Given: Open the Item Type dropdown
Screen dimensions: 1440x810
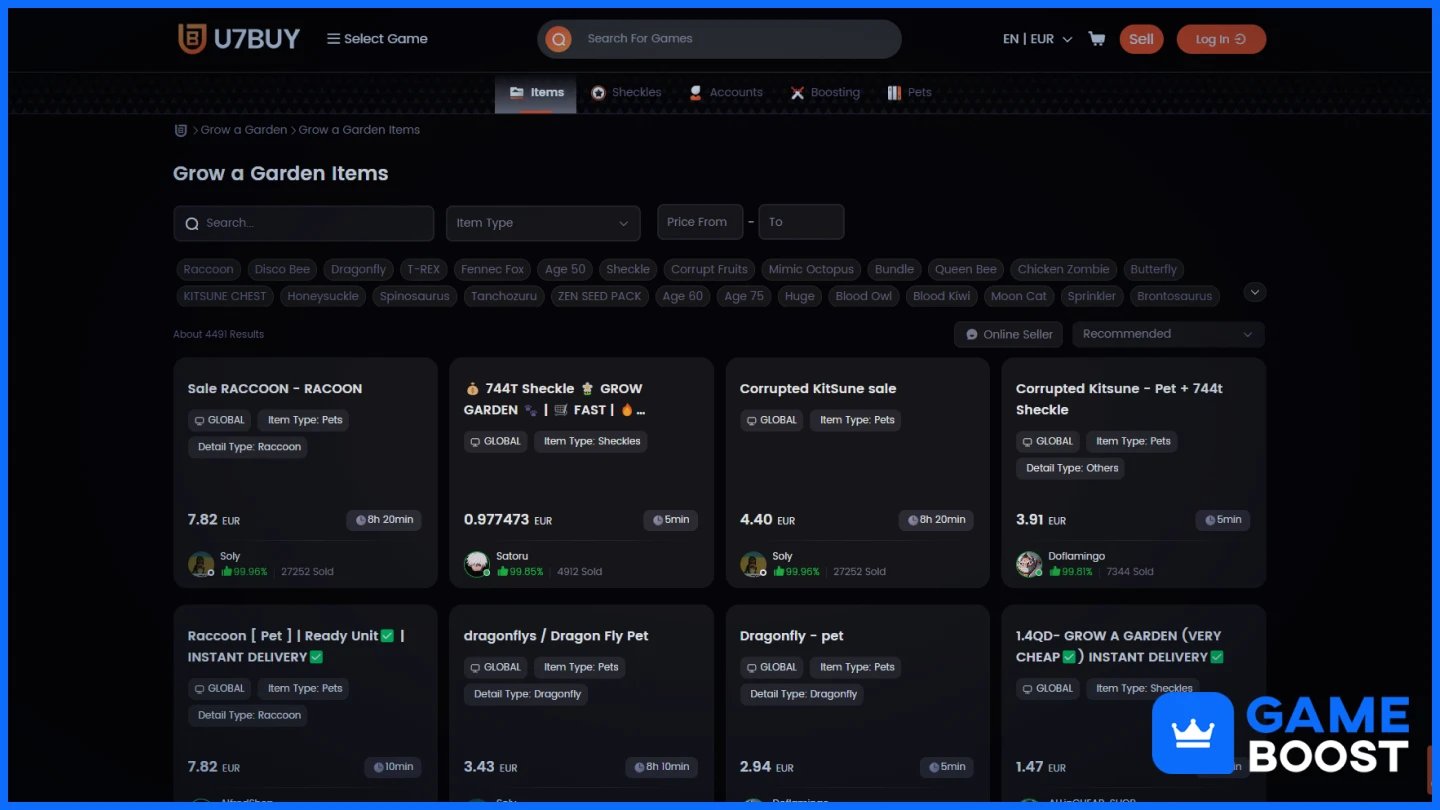Looking at the screenshot, I should pos(543,223).
